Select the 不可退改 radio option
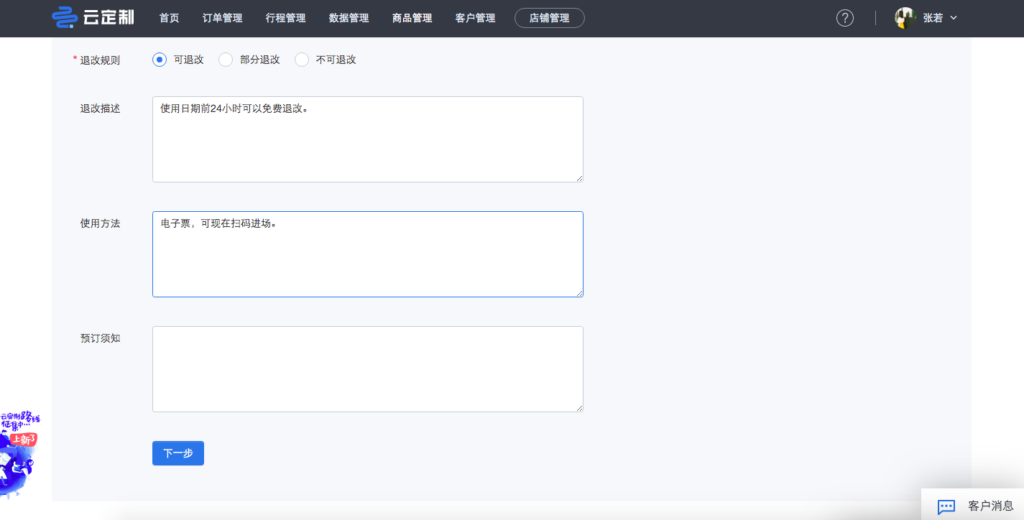Screen dimensions: 1024x520 302,60
